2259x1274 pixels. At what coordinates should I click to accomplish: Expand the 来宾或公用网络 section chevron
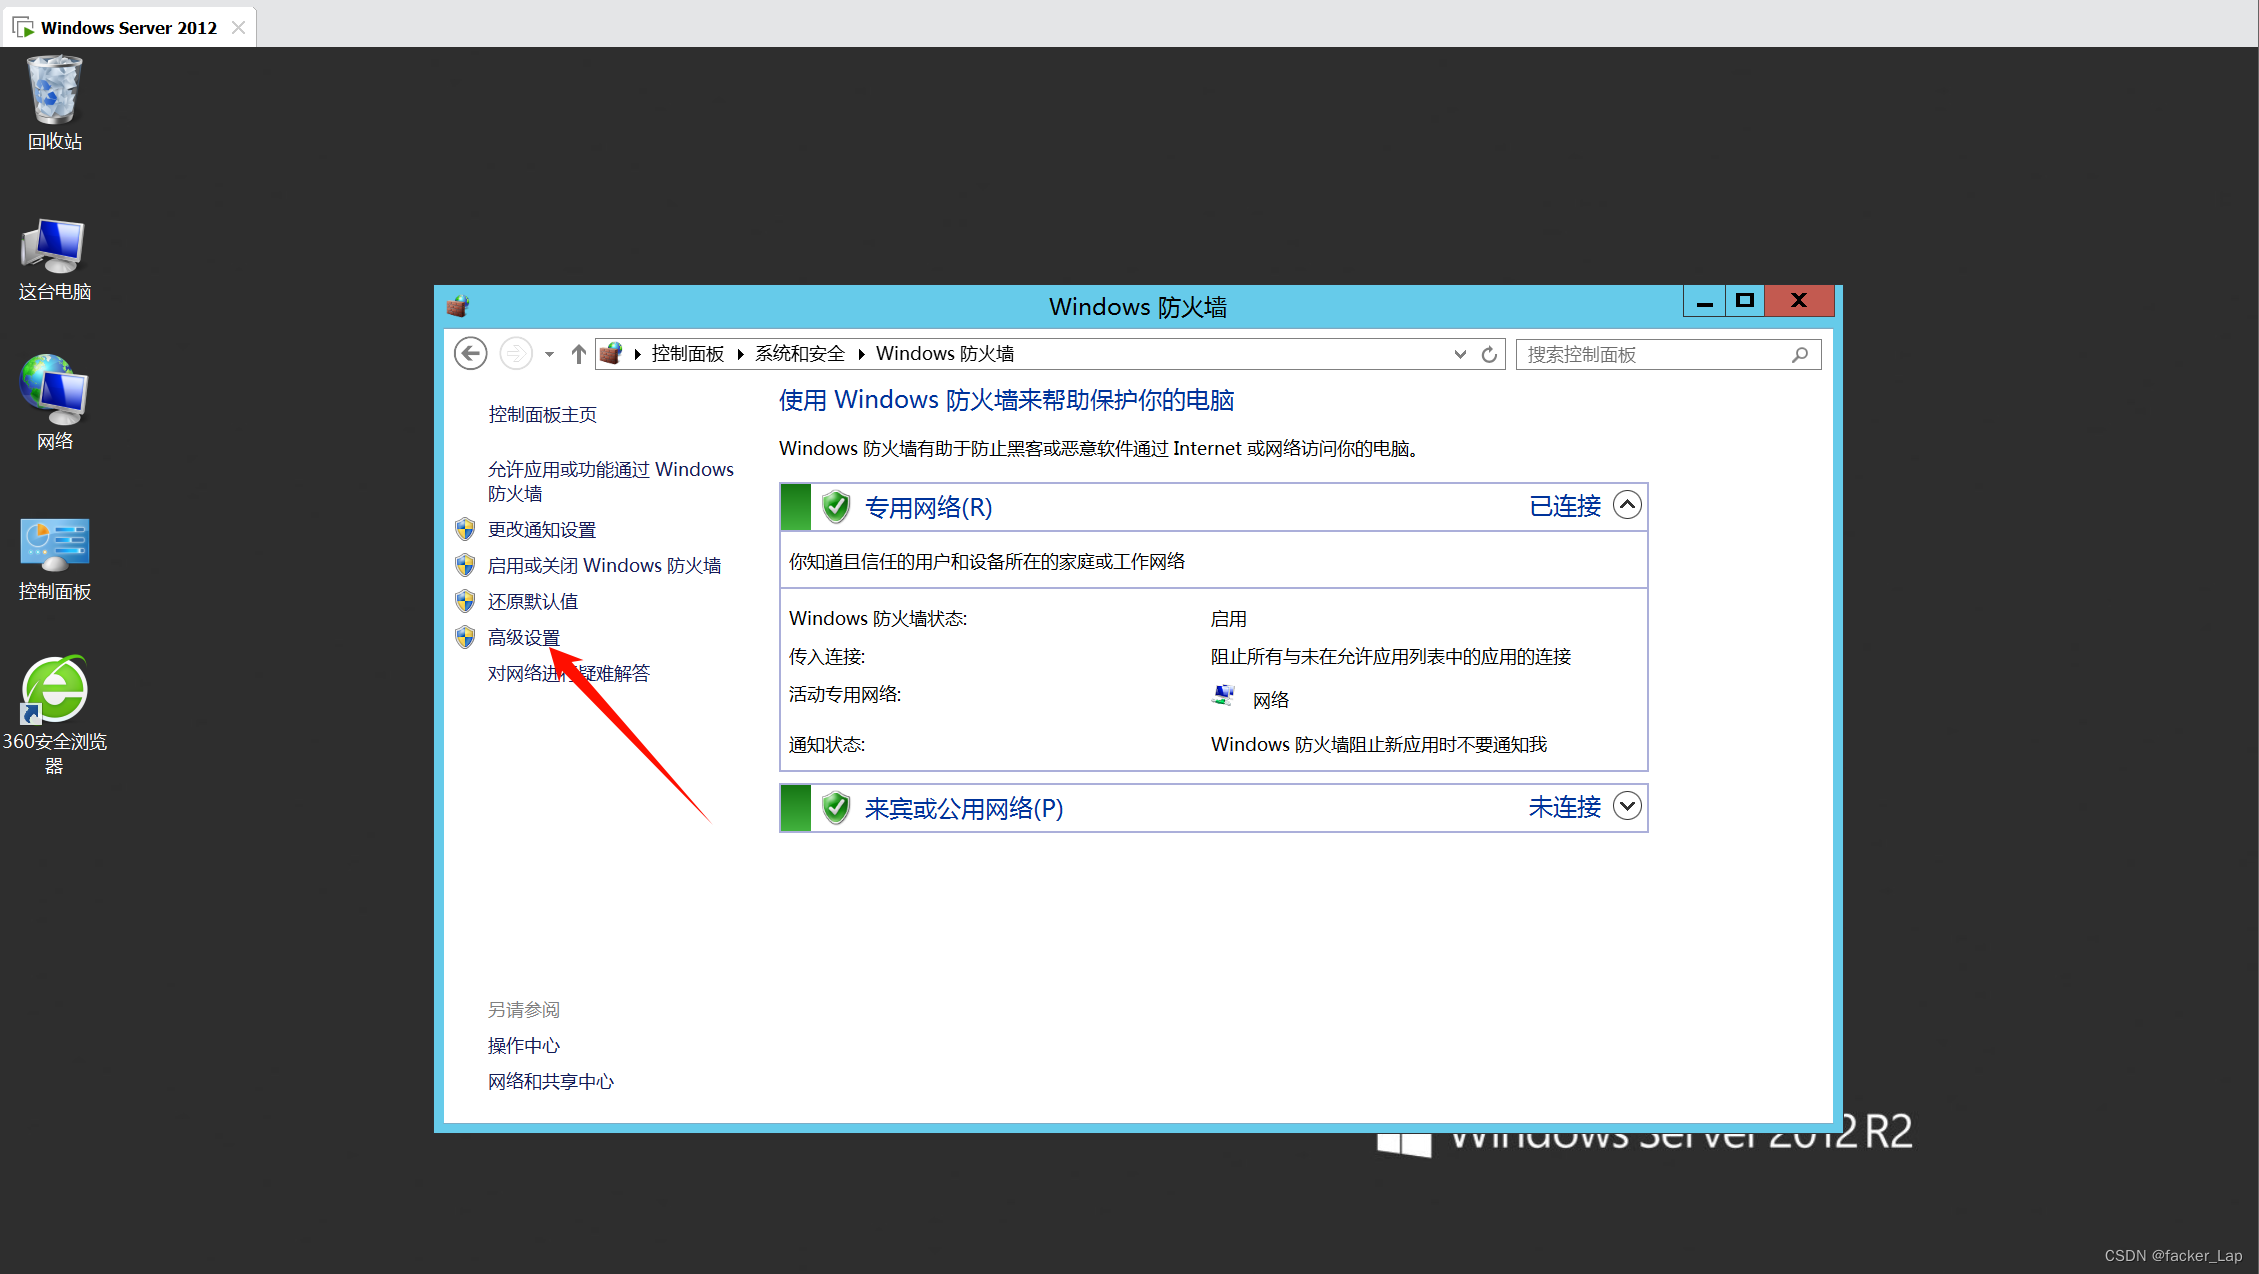[x=1627, y=806]
